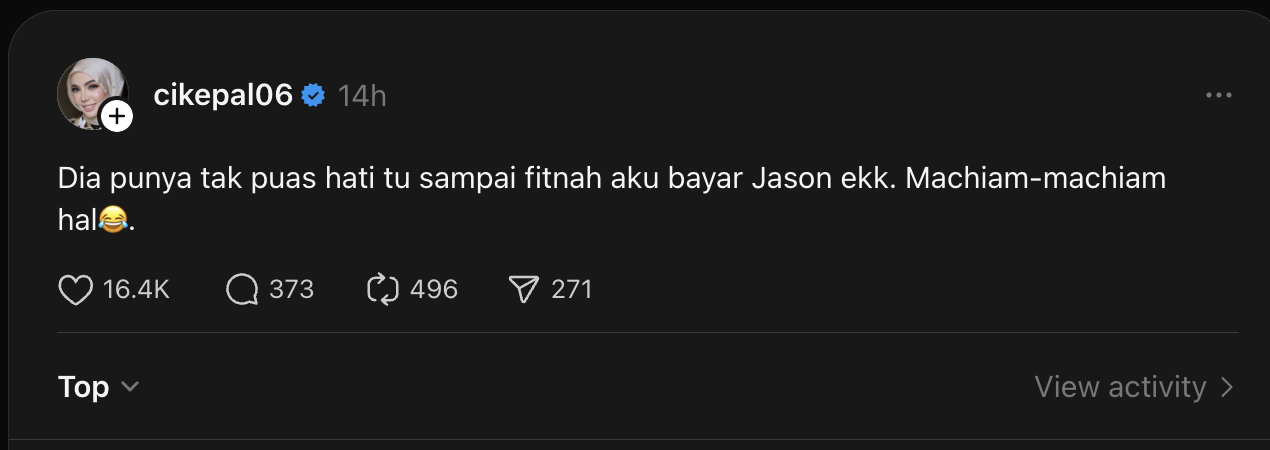The height and width of the screenshot is (450, 1270).
Task: Open cikepal06's profile picture
Action: [x=92, y=93]
